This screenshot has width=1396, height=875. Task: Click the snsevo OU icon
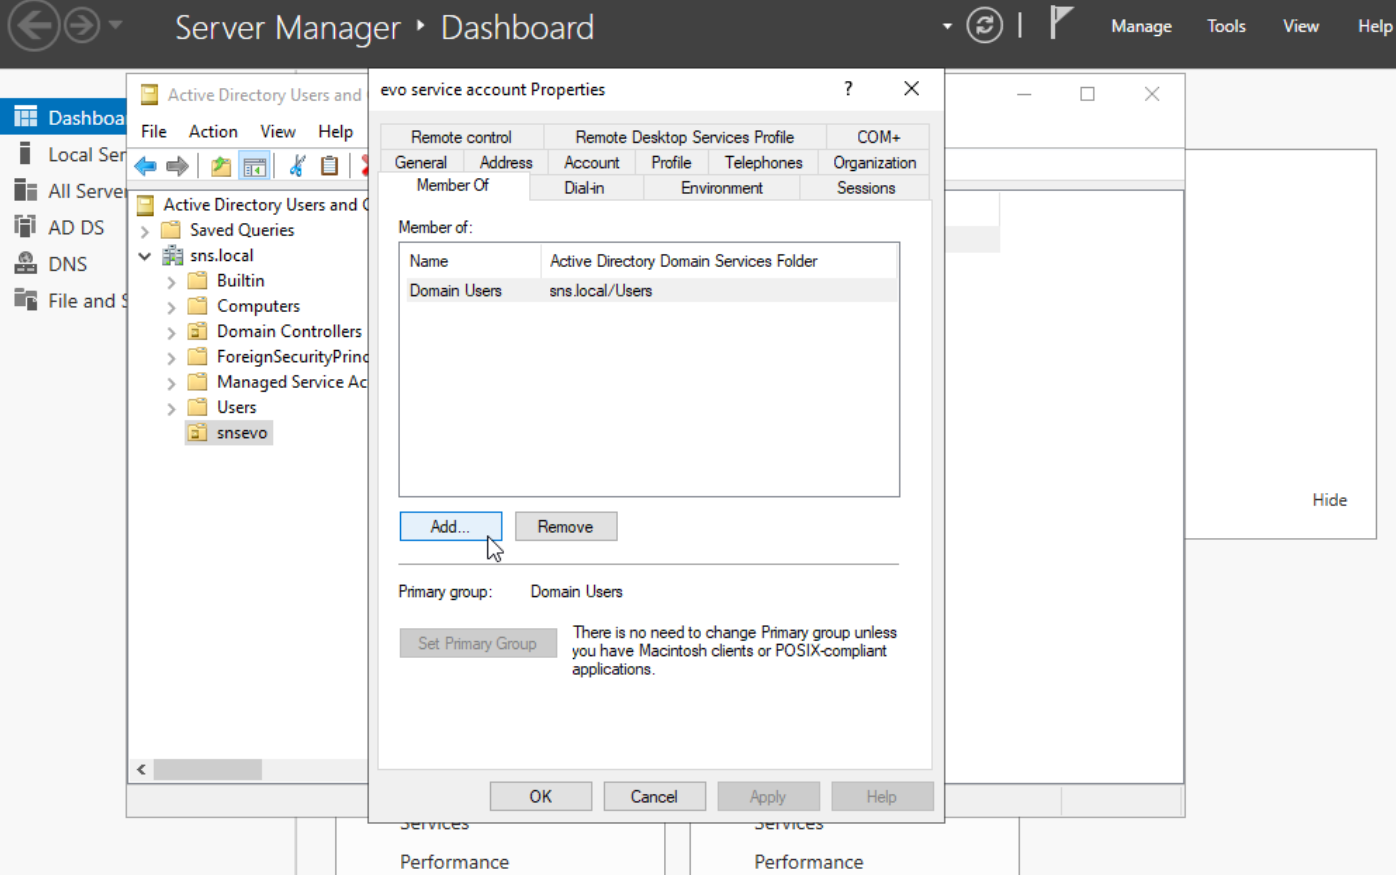tap(198, 432)
